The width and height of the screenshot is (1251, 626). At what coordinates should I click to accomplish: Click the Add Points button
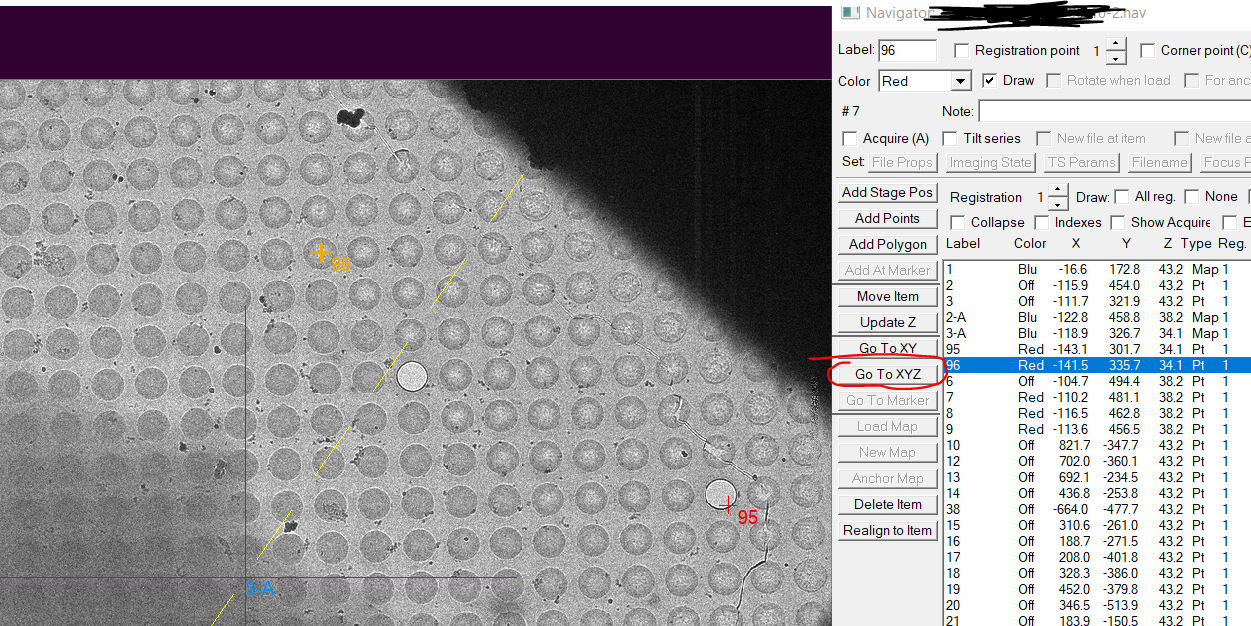coord(888,219)
